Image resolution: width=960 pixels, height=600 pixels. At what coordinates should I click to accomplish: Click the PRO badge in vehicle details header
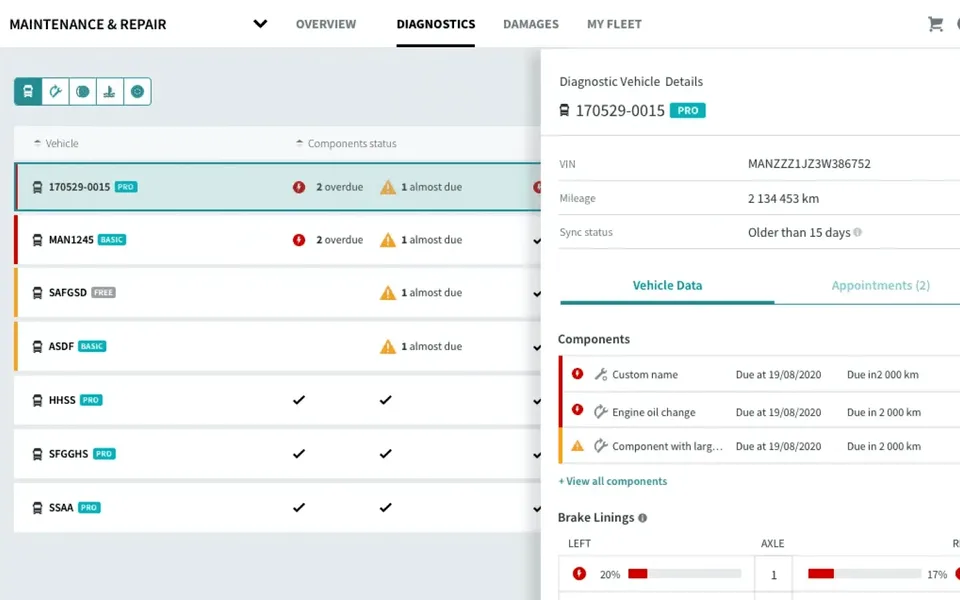[x=688, y=111]
